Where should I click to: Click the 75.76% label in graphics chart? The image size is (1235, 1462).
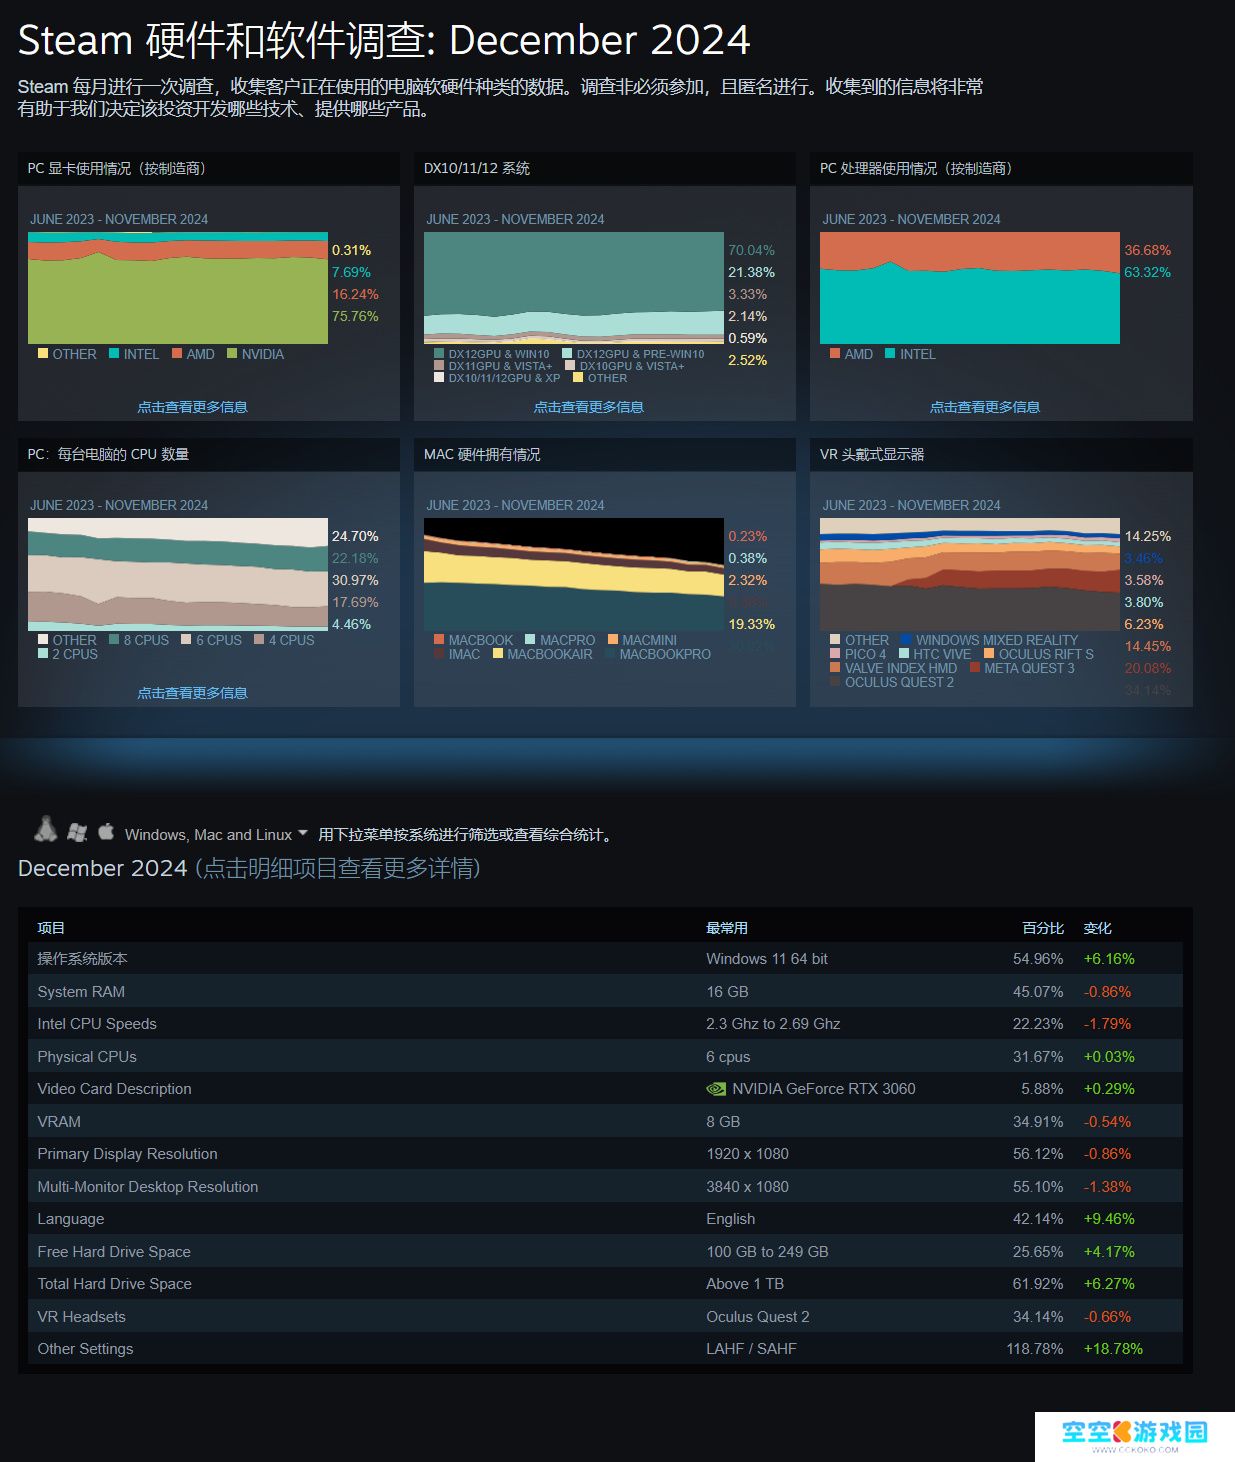pos(355,316)
